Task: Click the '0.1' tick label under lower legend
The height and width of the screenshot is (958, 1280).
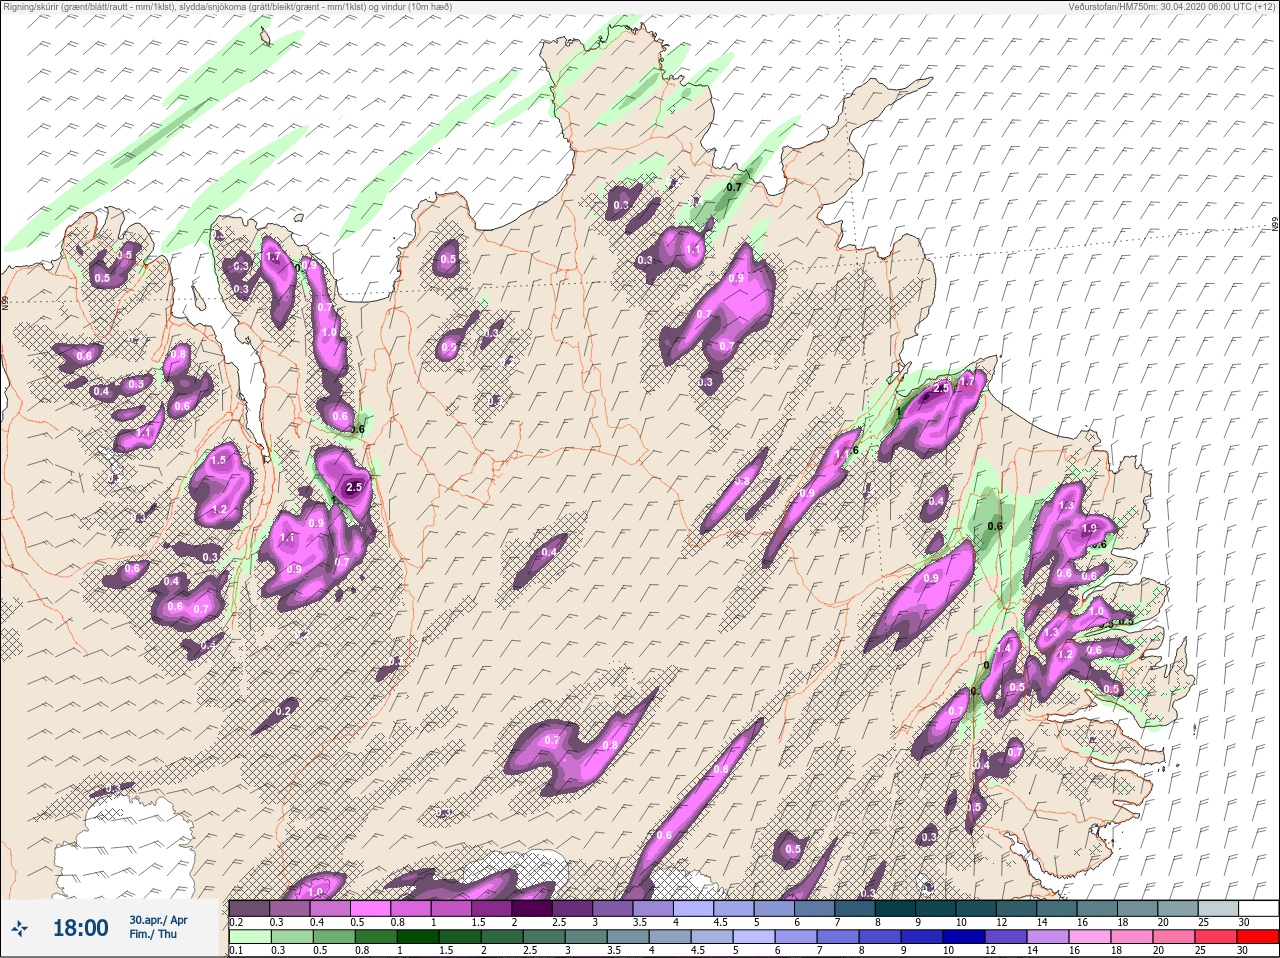Action: (x=236, y=949)
